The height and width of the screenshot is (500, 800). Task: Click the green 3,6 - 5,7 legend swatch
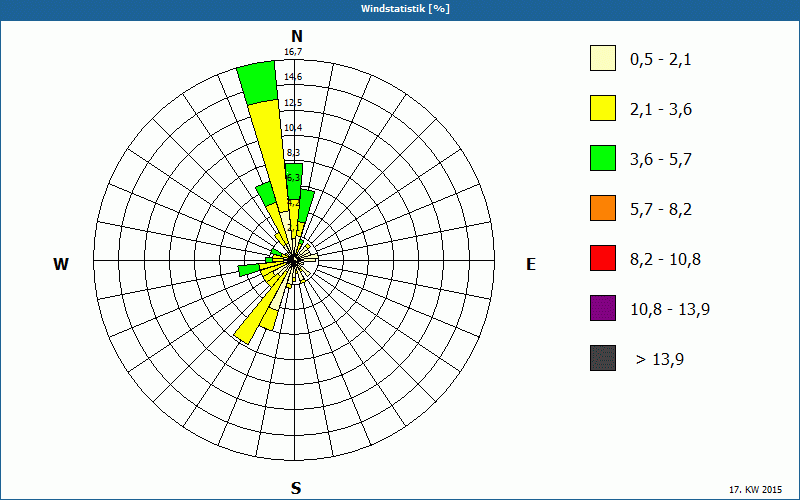click(x=603, y=158)
